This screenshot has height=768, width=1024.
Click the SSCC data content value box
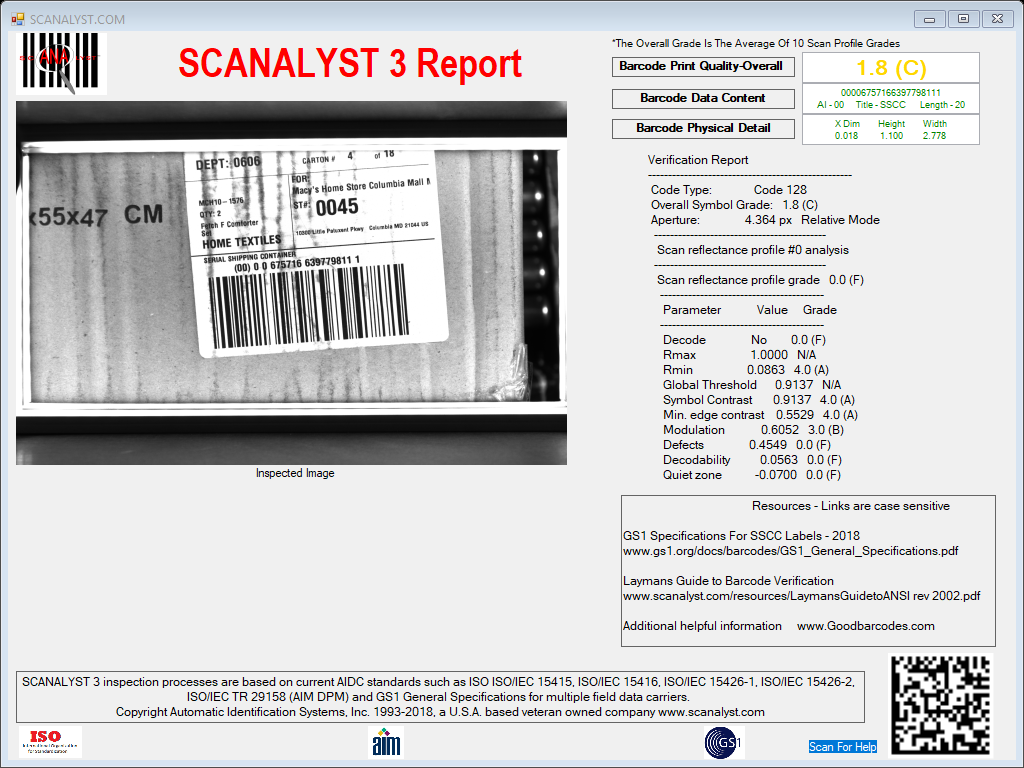[x=891, y=99]
